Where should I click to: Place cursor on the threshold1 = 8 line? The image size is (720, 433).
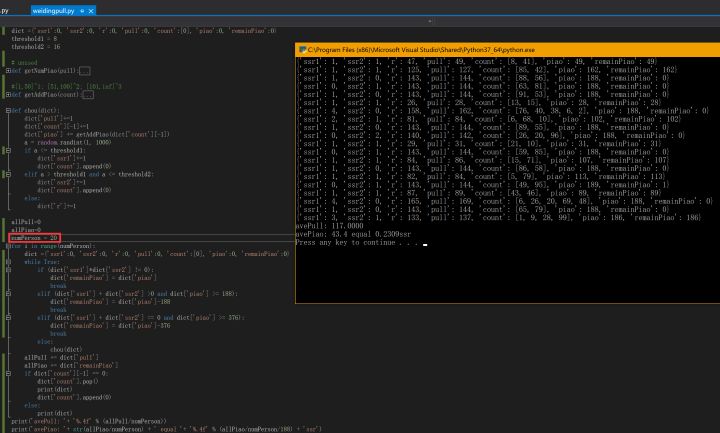pos(33,38)
